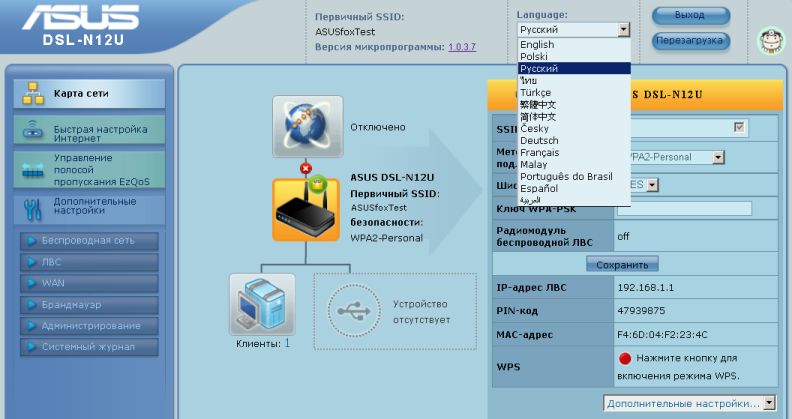Click the EzQoS bandwidth icon
Image resolution: width=792 pixels, height=419 pixels.
click(33, 170)
